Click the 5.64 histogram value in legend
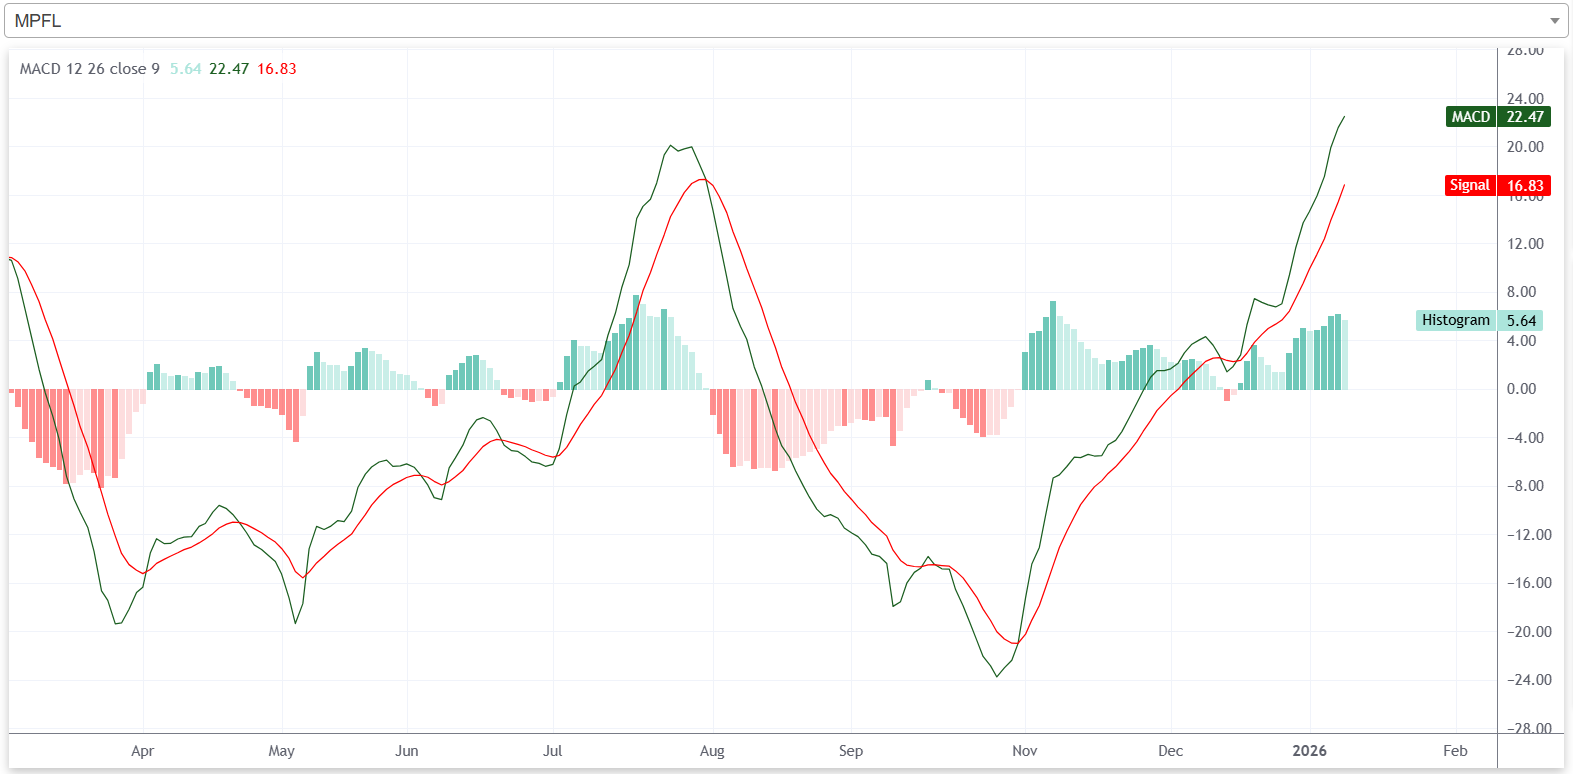Viewport: 1573px width, 774px height. [185, 69]
